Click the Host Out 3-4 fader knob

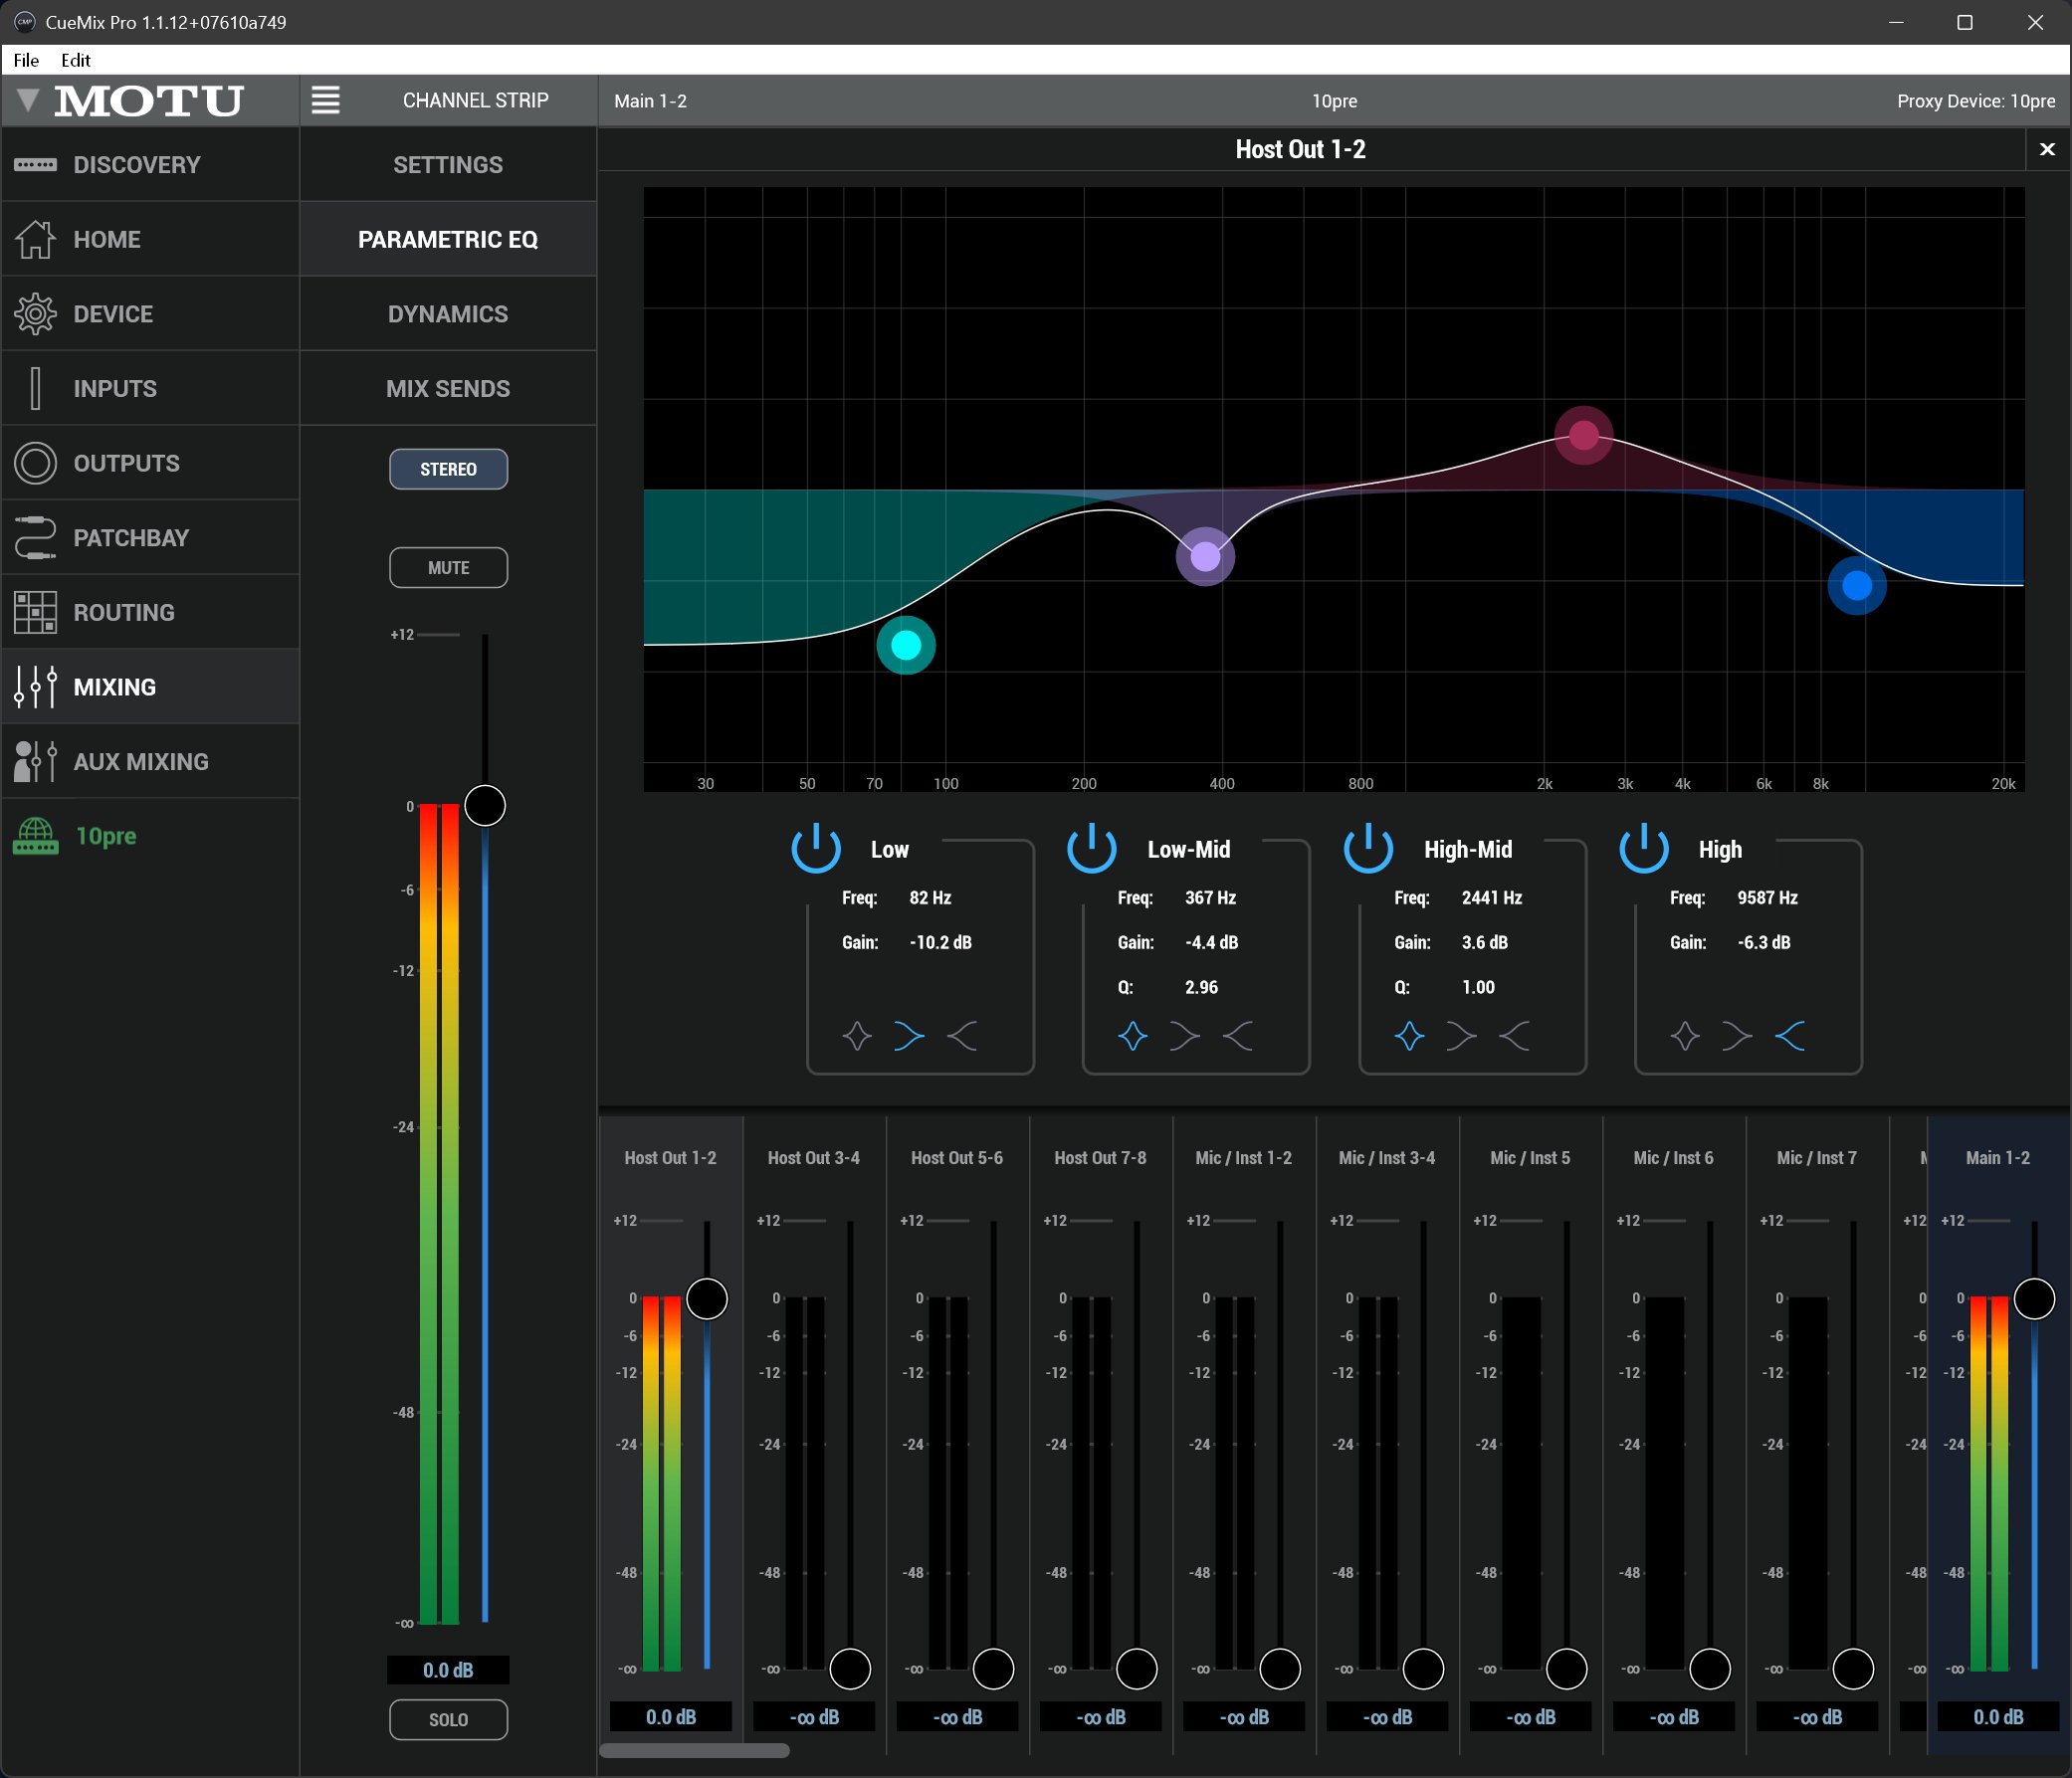click(850, 1669)
